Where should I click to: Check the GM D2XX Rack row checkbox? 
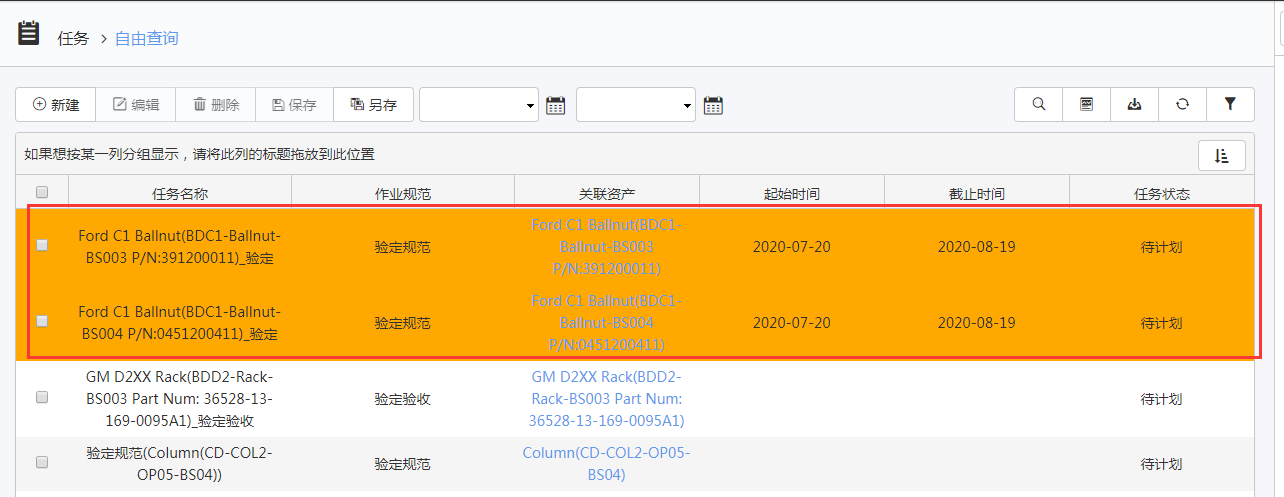click(42, 397)
